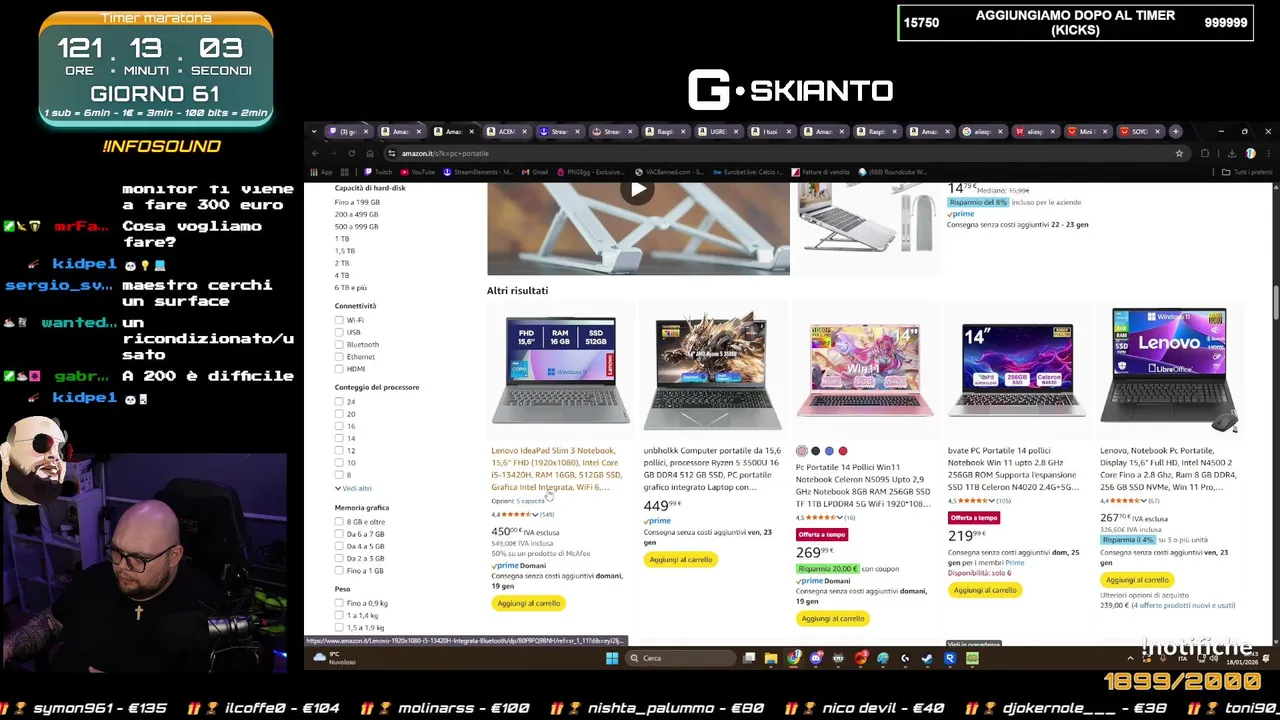This screenshot has width=1280, height=720.
Task: Open the Tutti i preferiti bookmarks folder
Action: coord(1247,172)
